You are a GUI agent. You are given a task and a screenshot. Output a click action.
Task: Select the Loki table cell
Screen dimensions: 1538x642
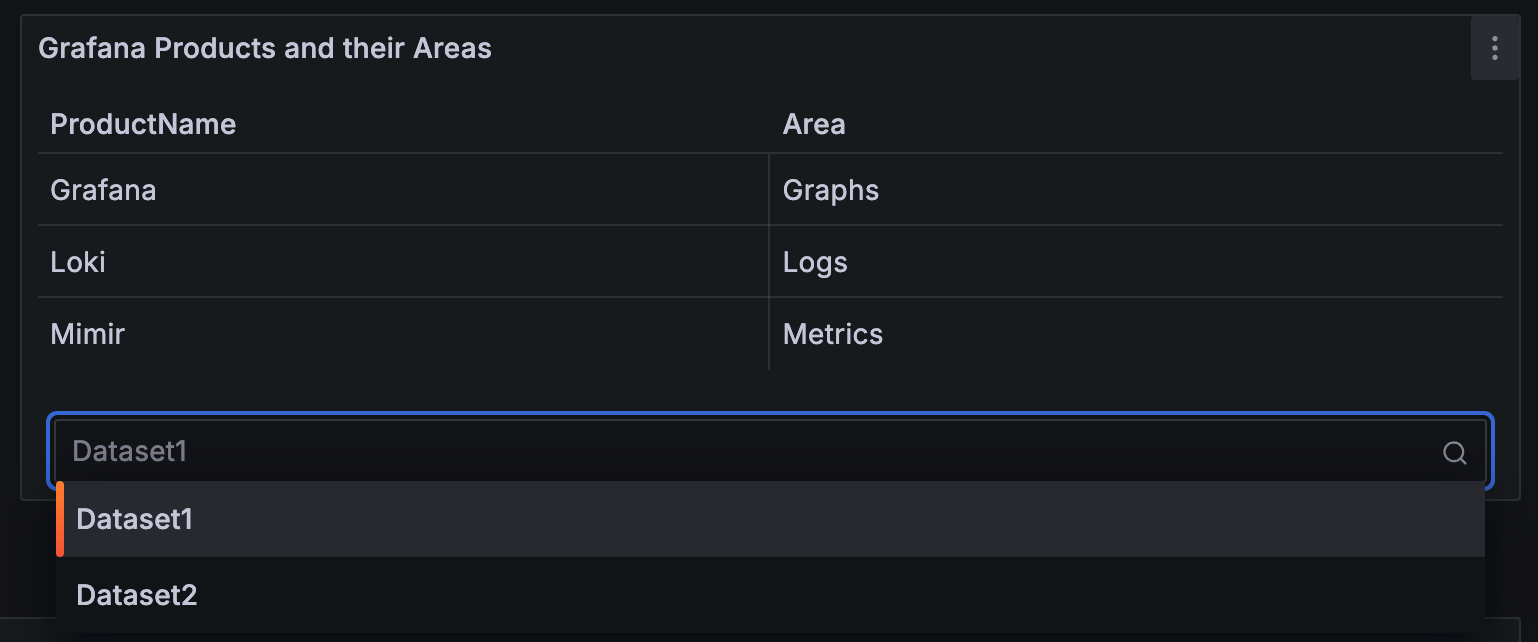click(78, 262)
